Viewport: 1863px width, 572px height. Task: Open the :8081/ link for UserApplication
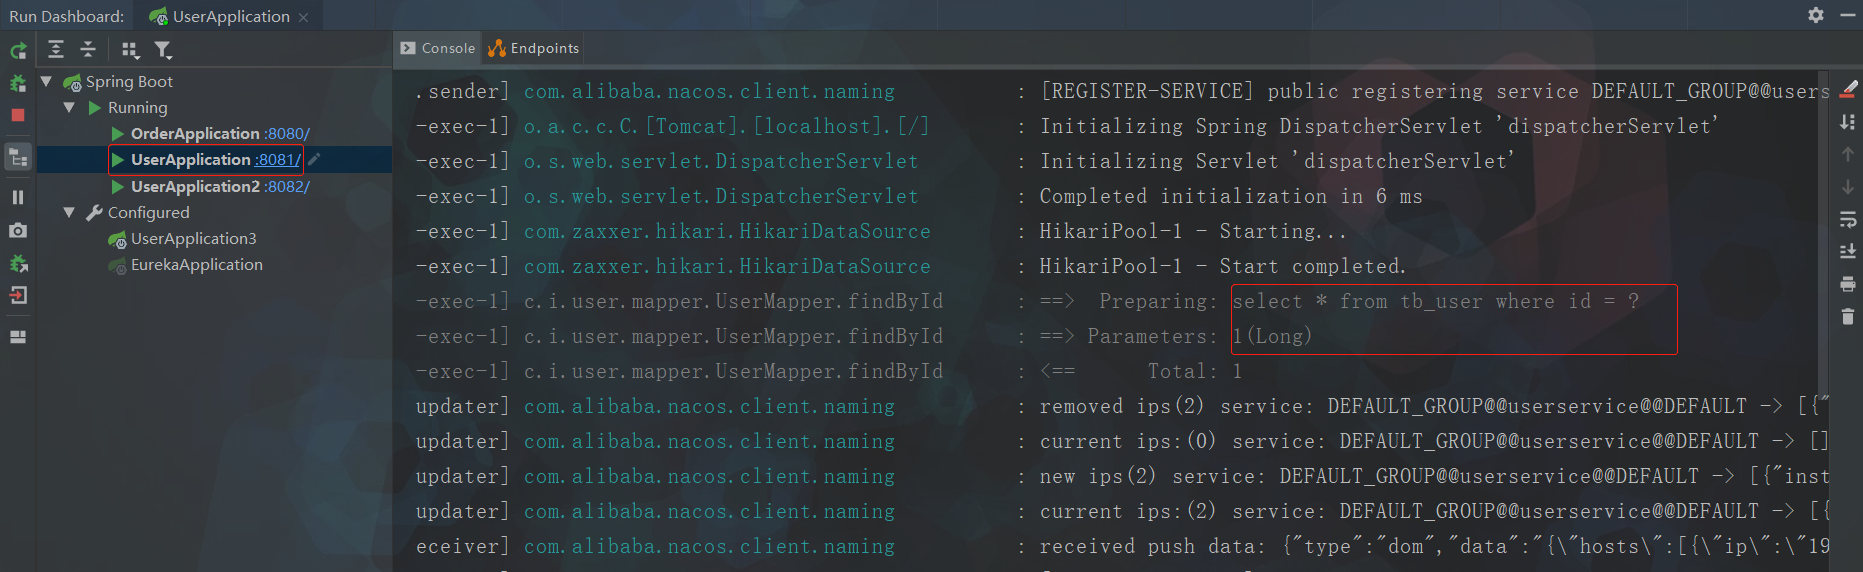[277, 159]
